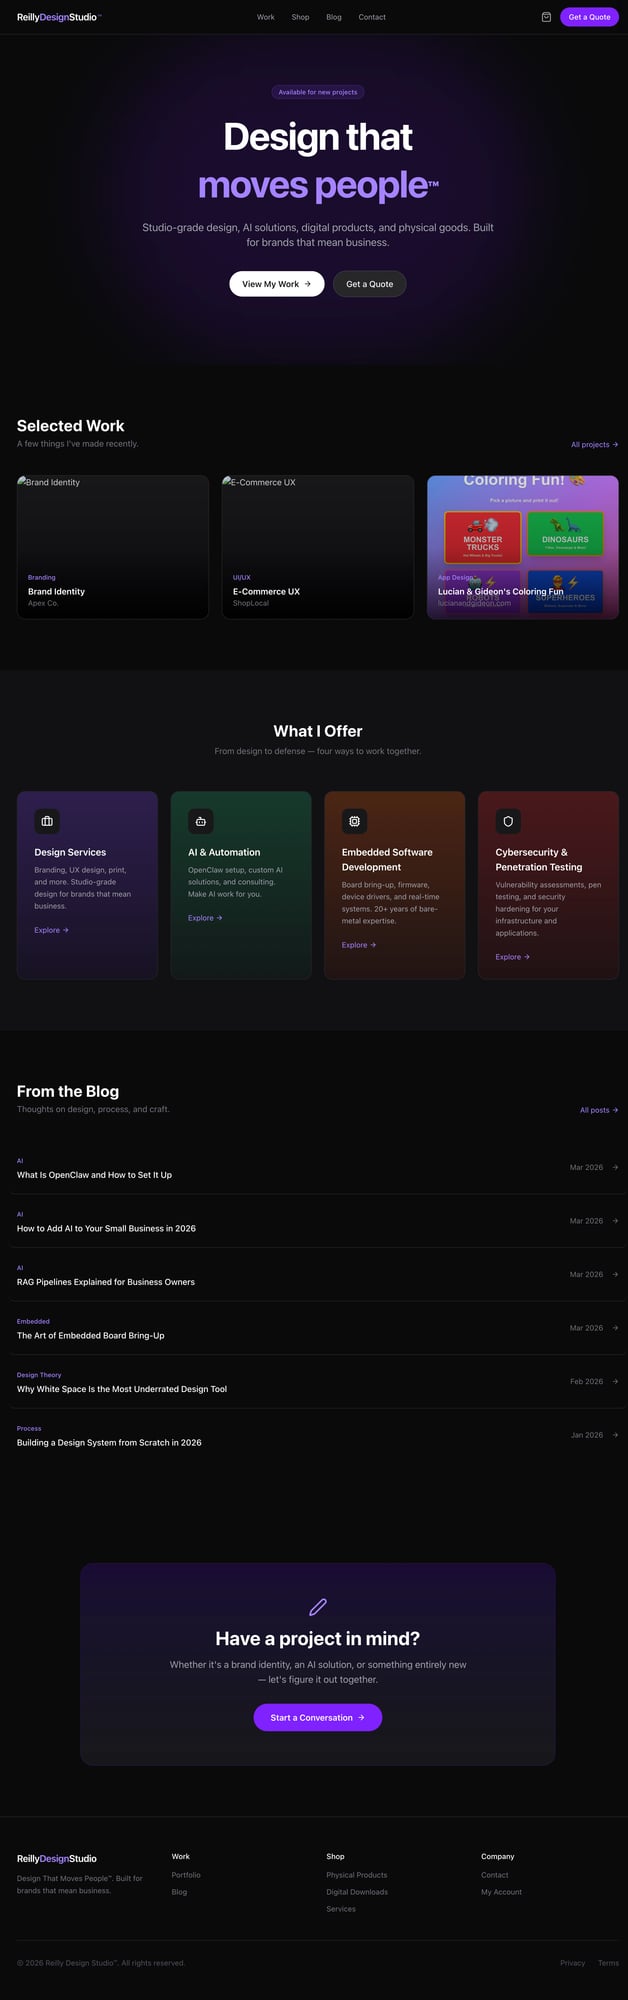628x2000 pixels.
Task: Follow the All projects link
Action: coord(594,444)
